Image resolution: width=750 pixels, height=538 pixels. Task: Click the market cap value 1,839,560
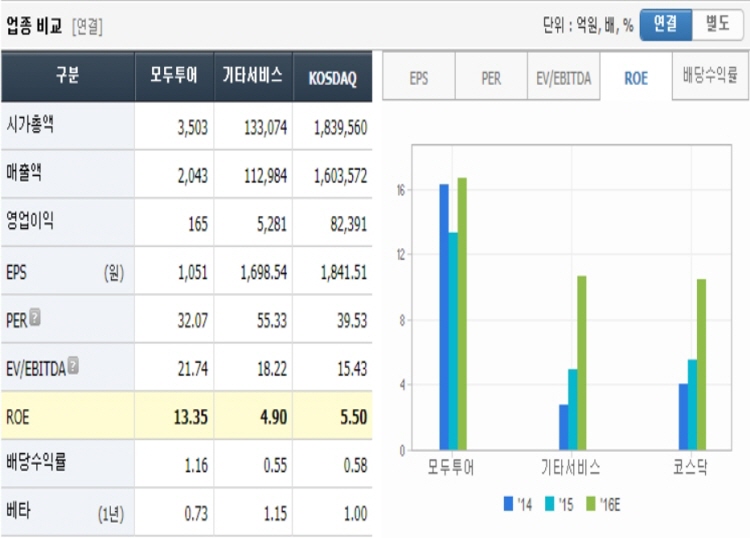coord(341,128)
